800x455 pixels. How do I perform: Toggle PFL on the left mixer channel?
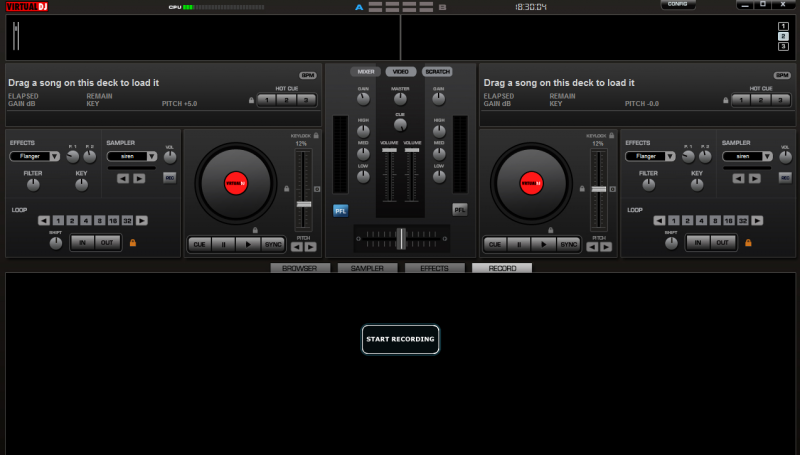[x=341, y=210]
